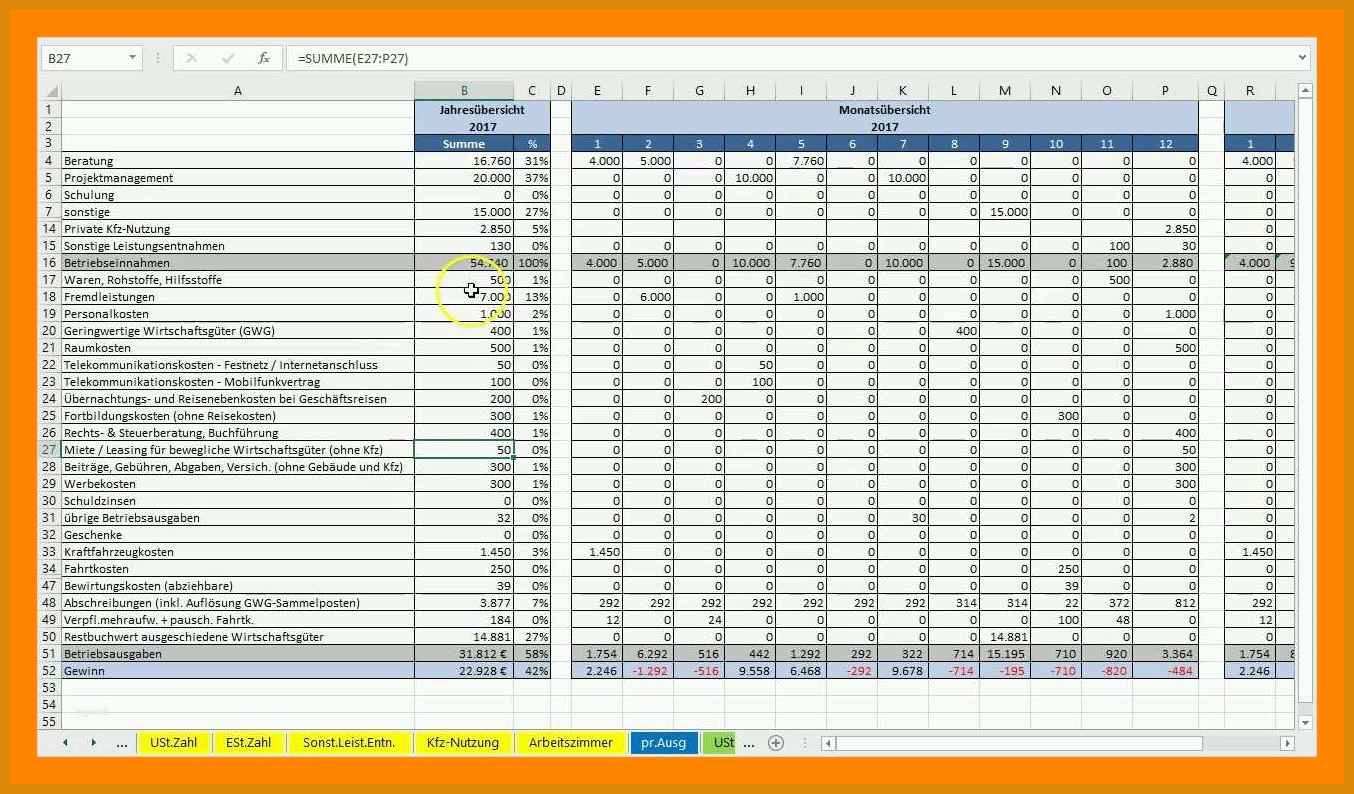Click the horizontal scrollbar thumb
Image resolution: width=1354 pixels, height=794 pixels.
coord(1020,743)
